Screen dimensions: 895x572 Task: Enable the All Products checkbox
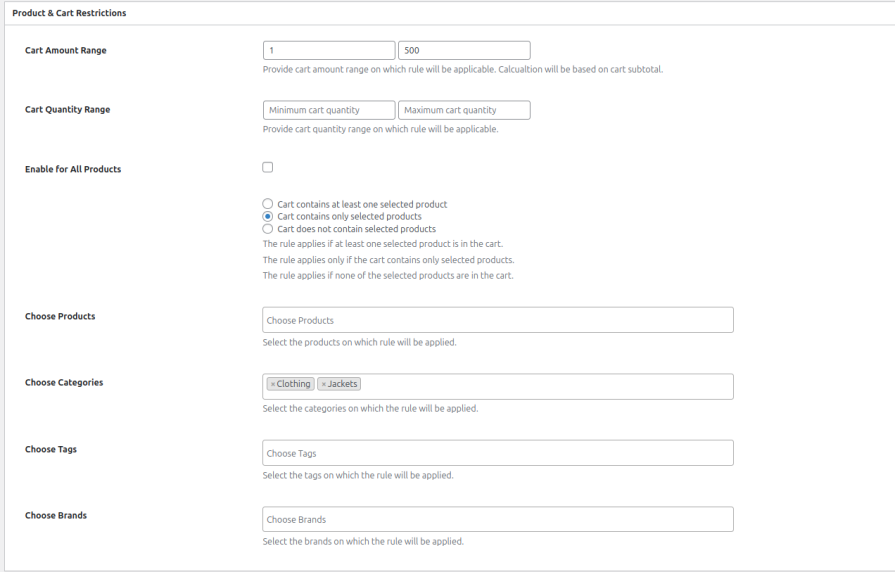[x=267, y=167]
